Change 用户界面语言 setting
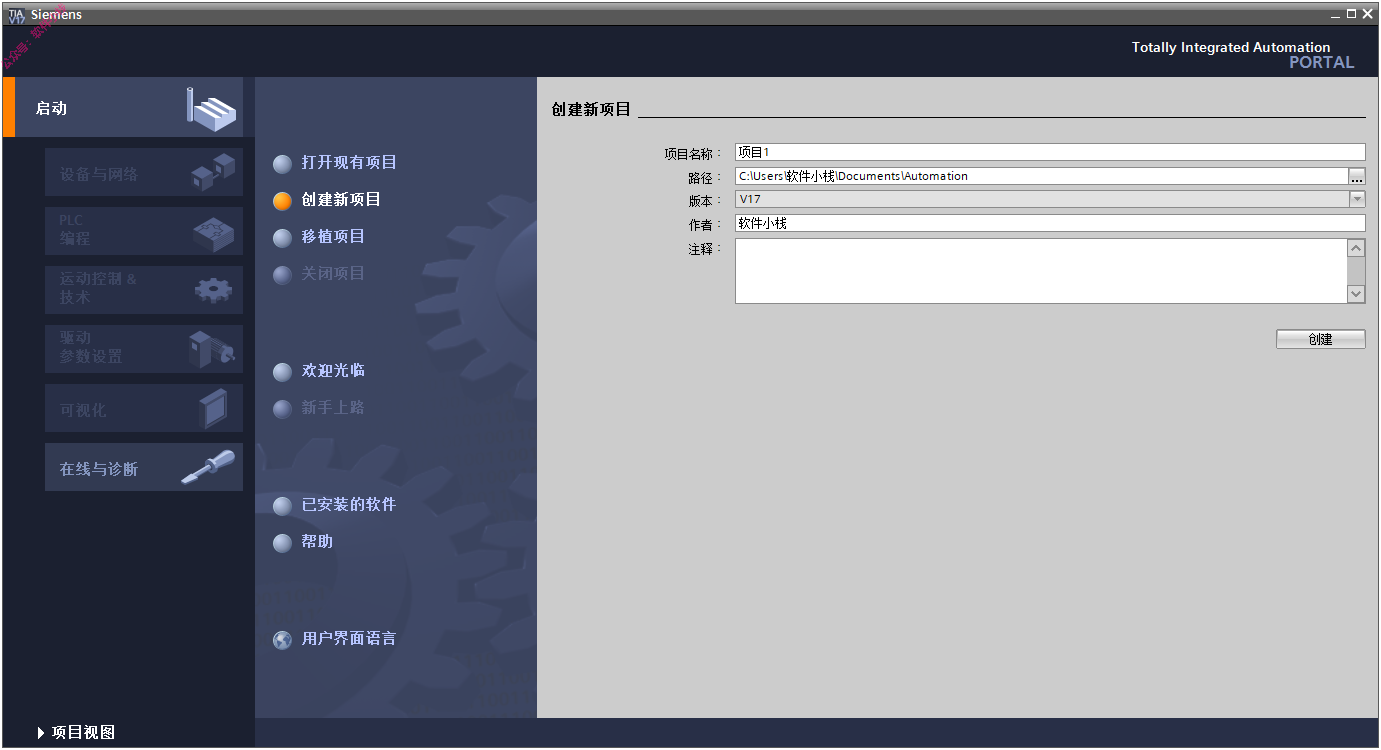 coord(349,638)
